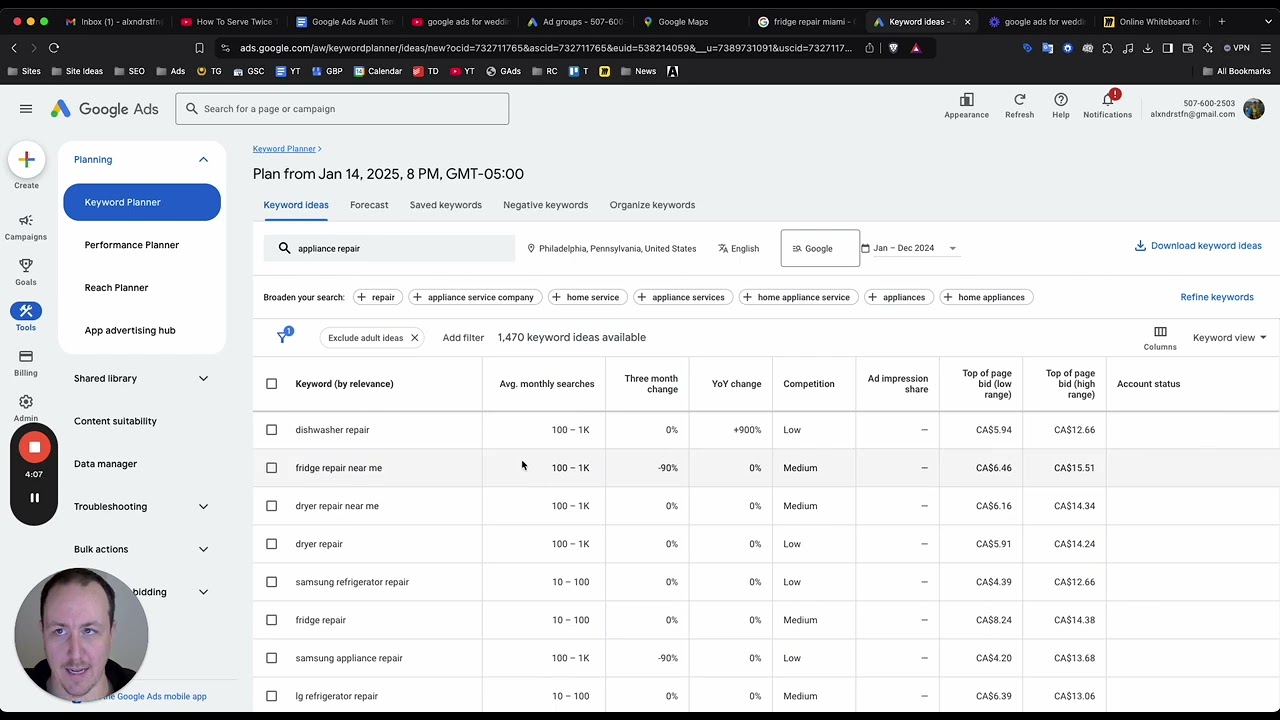Click the Download keyword ideas icon
1280x720 pixels.
pos(1140,246)
